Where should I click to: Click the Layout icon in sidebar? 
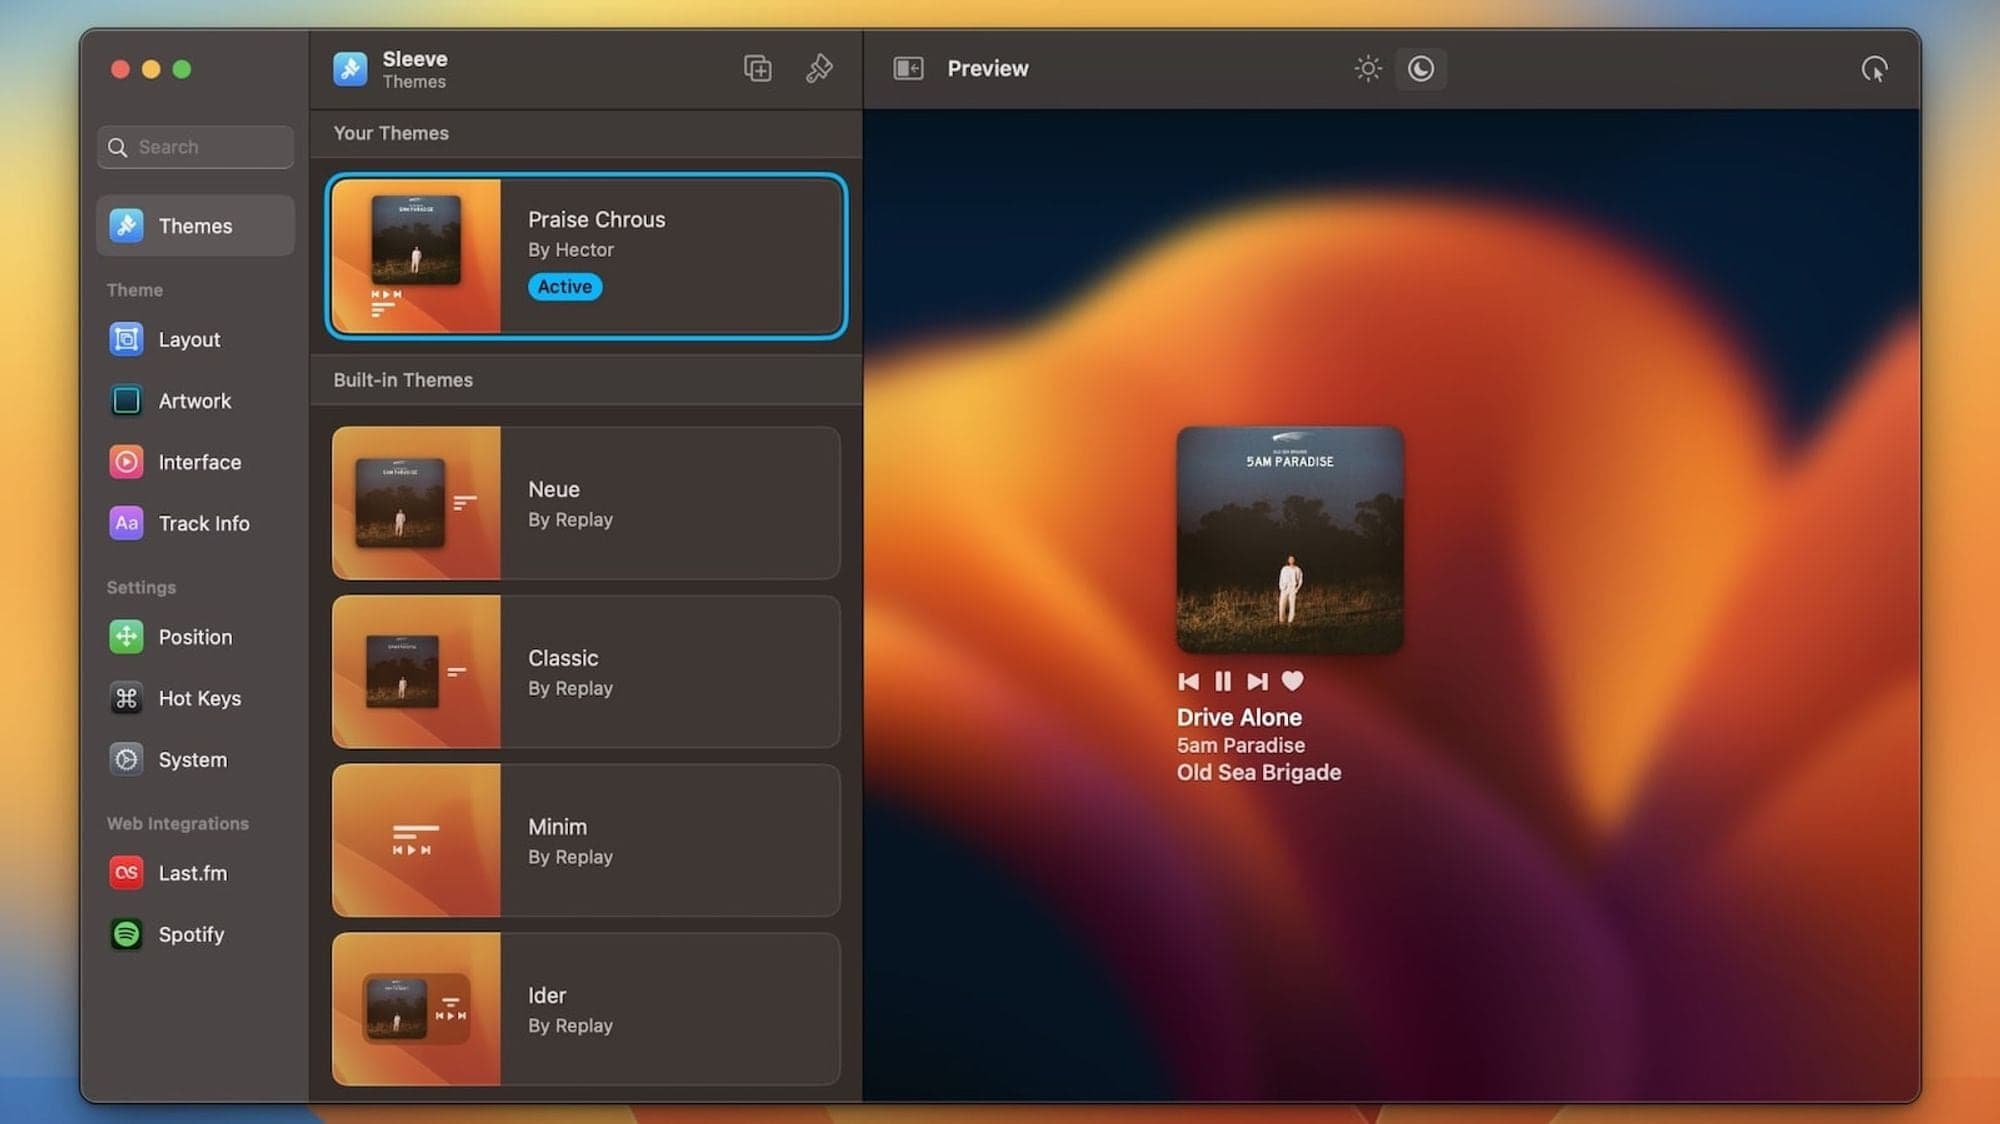click(126, 340)
